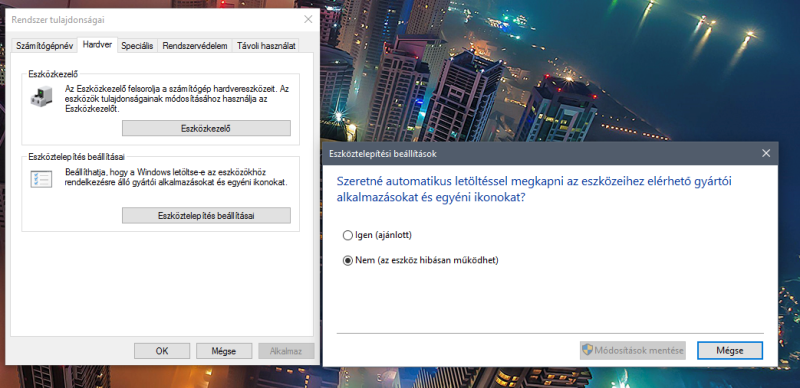Click the Eszköztelepítési beállítások title text
The height and width of the screenshot is (388, 800).
click(383, 153)
